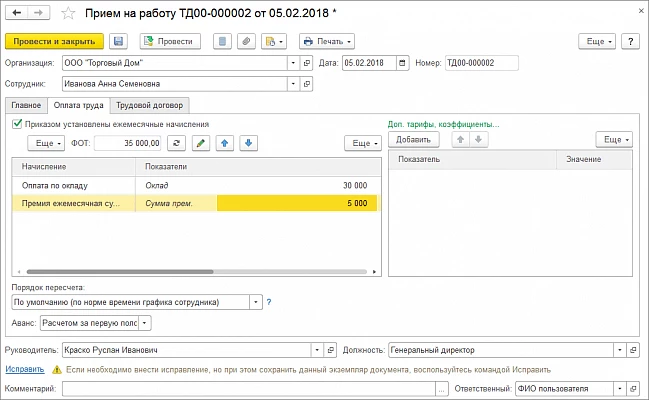The width and height of the screenshot is (649, 400).
Task: Open card for responsible user ФИО пользователя
Action: coord(633,388)
